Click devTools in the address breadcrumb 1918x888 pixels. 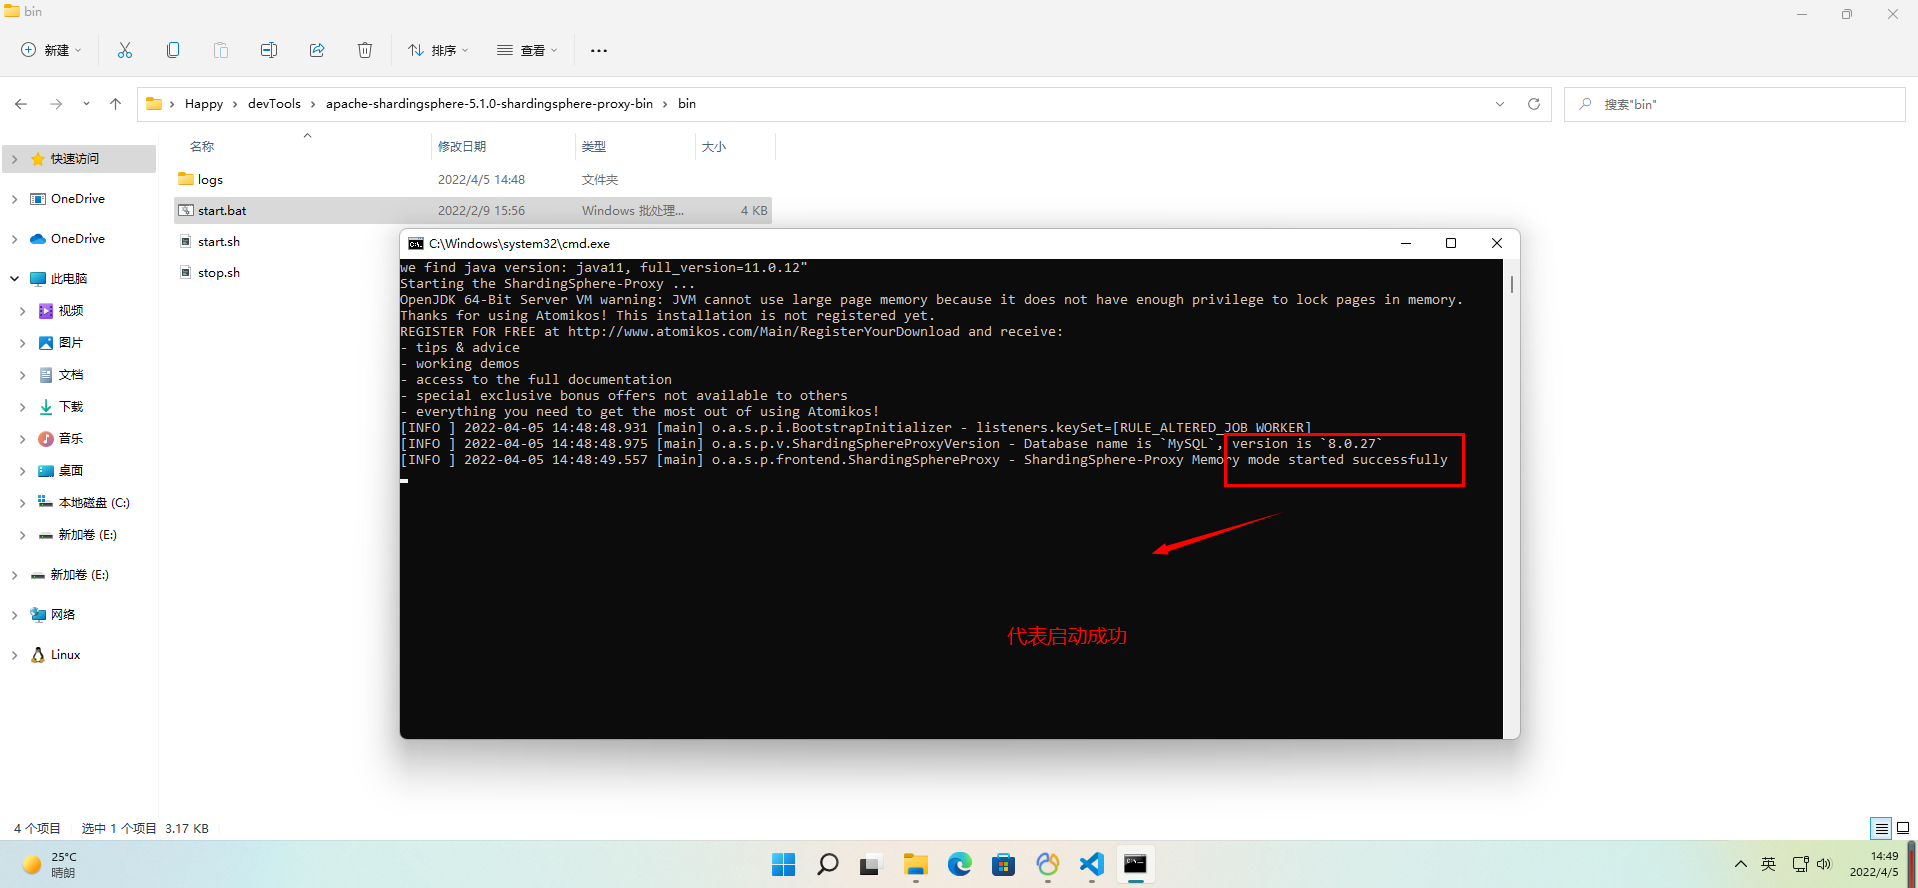coord(274,104)
